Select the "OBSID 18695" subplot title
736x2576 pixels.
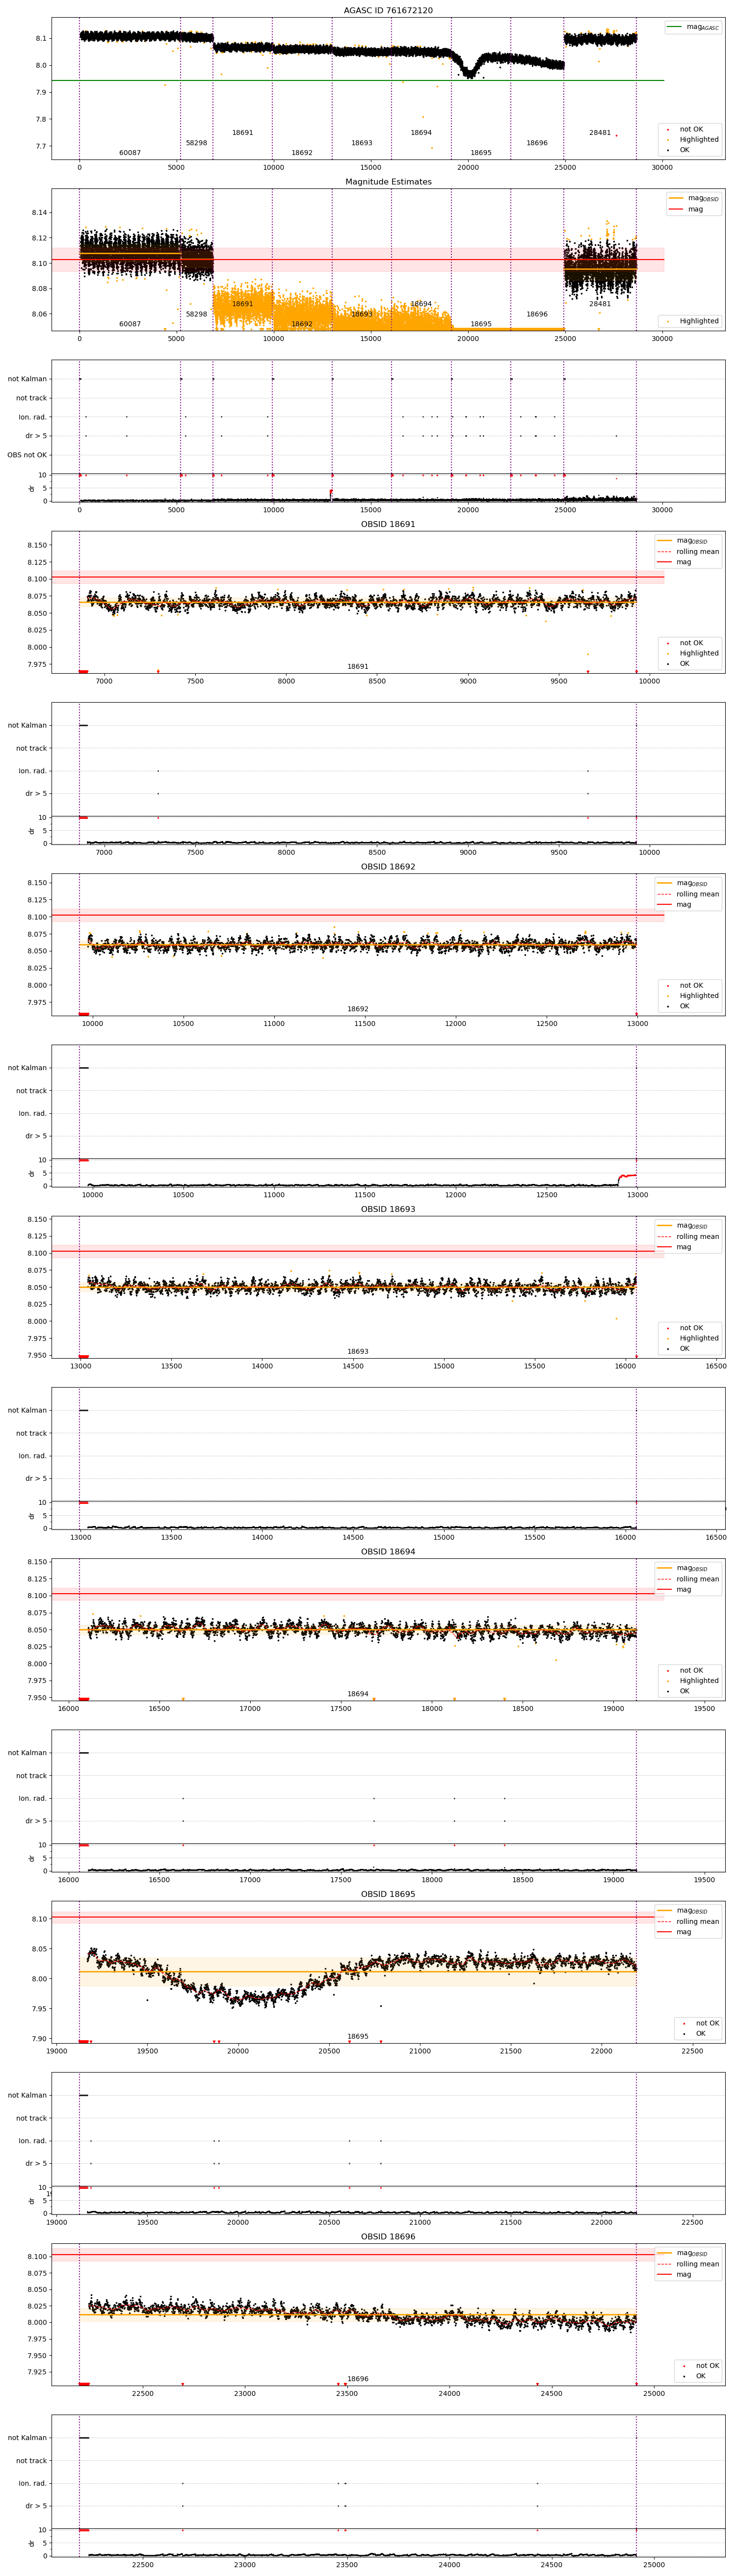click(x=388, y=1894)
